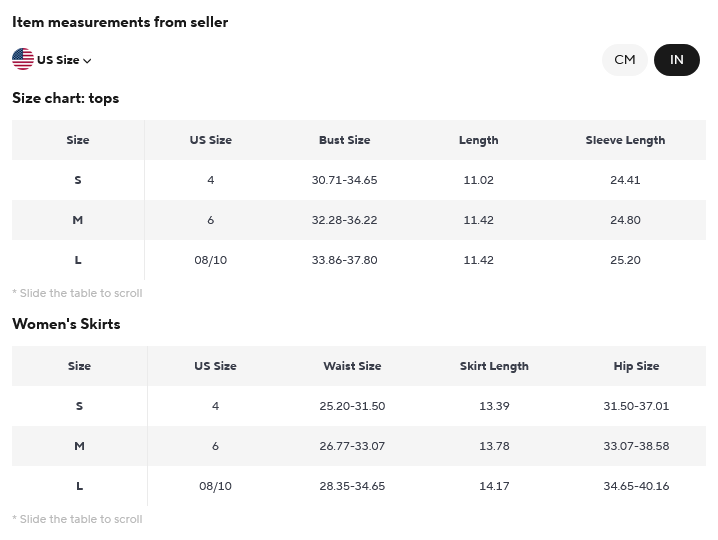
Task: Click the Bust Size column header
Action: click(x=344, y=140)
